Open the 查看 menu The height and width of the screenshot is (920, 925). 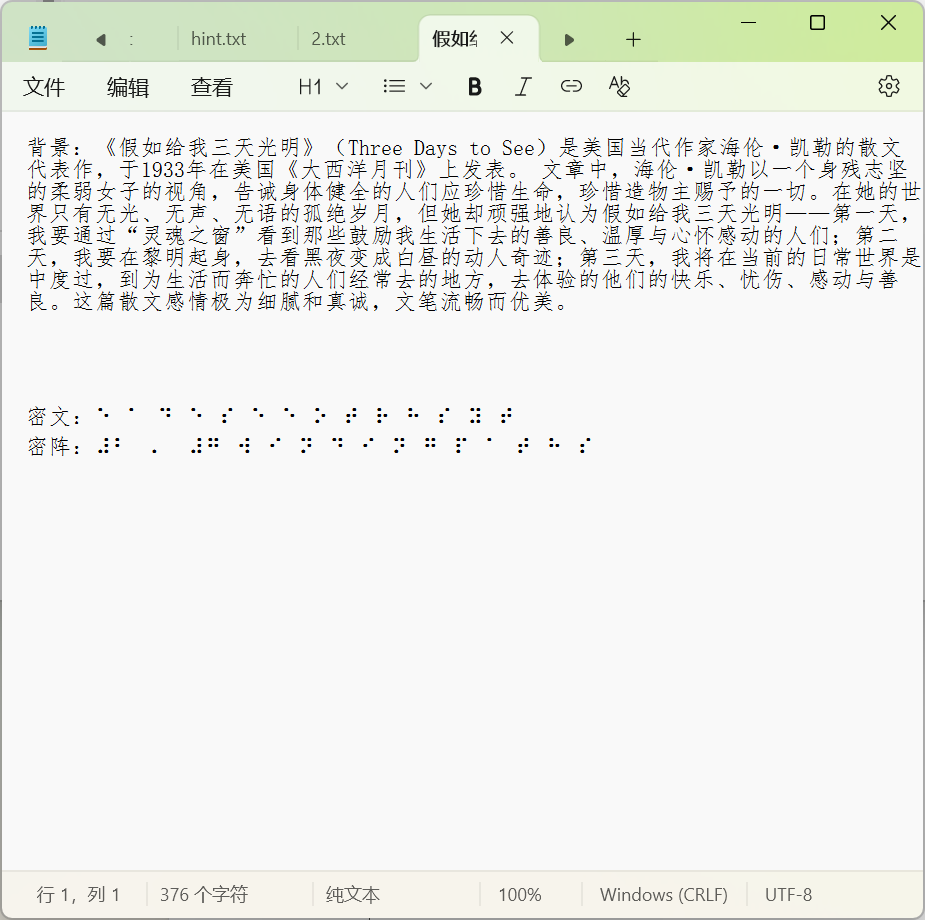tap(212, 88)
